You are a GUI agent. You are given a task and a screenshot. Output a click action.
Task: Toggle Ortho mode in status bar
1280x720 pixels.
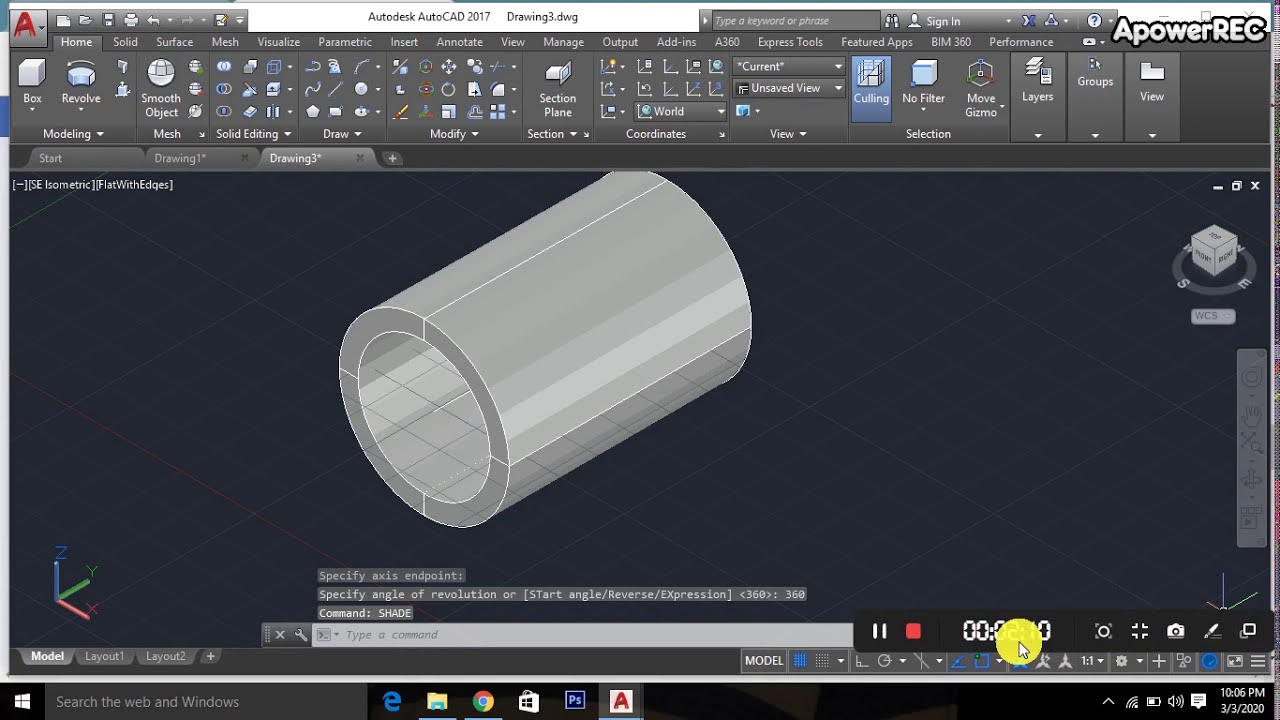pyautogui.click(x=861, y=661)
